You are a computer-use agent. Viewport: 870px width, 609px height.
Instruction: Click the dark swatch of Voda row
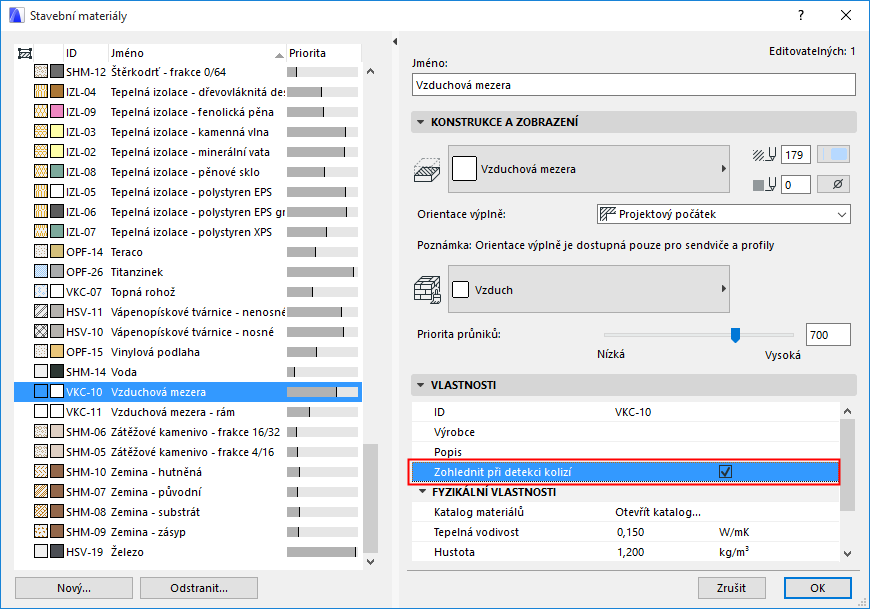click(57, 372)
